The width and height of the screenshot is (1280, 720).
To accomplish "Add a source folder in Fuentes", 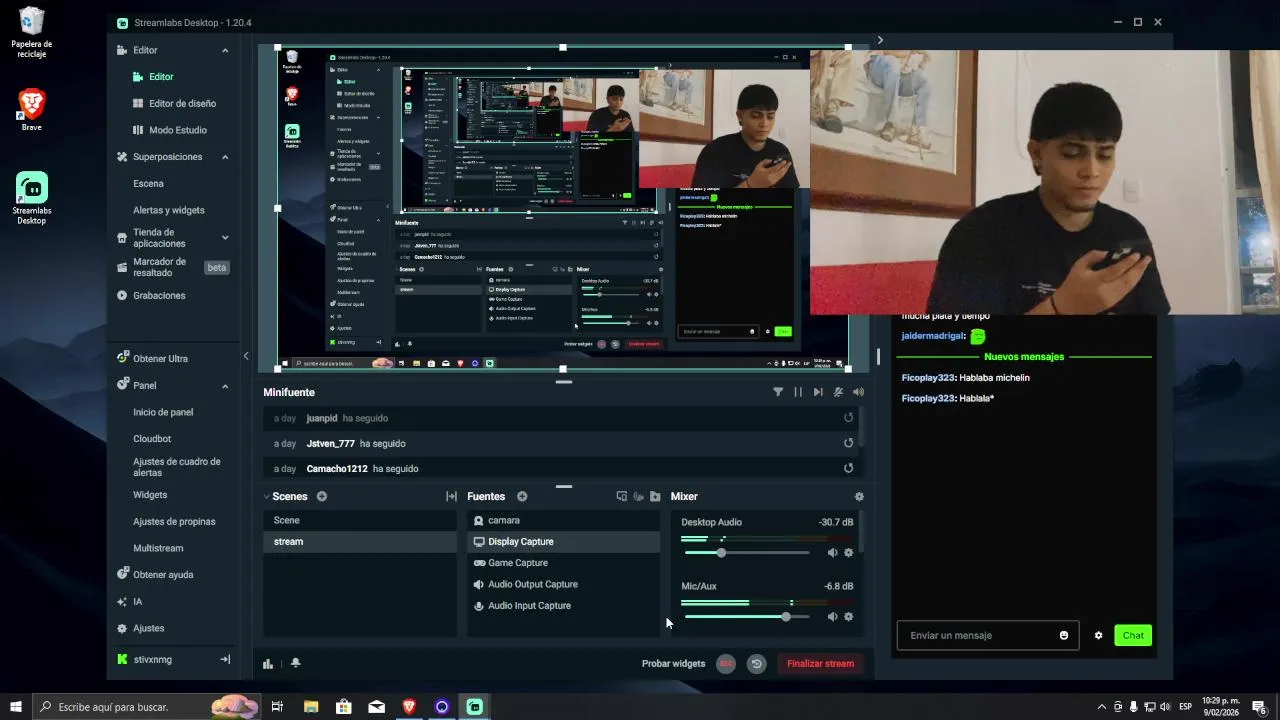I will tap(655, 497).
